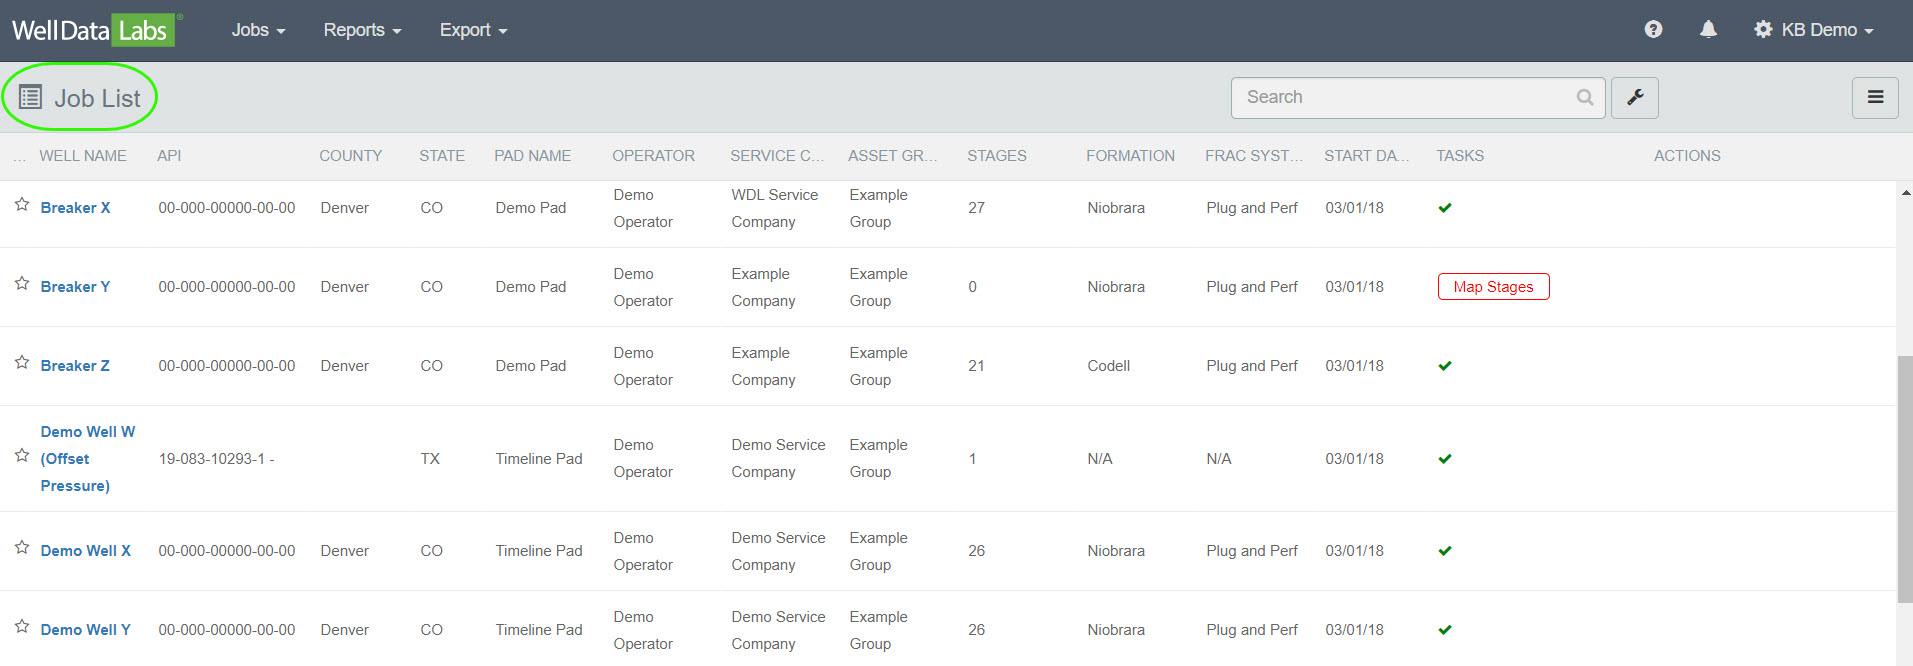Toggle favorite star for Breaker Z
This screenshot has width=1913, height=666.
[22, 363]
